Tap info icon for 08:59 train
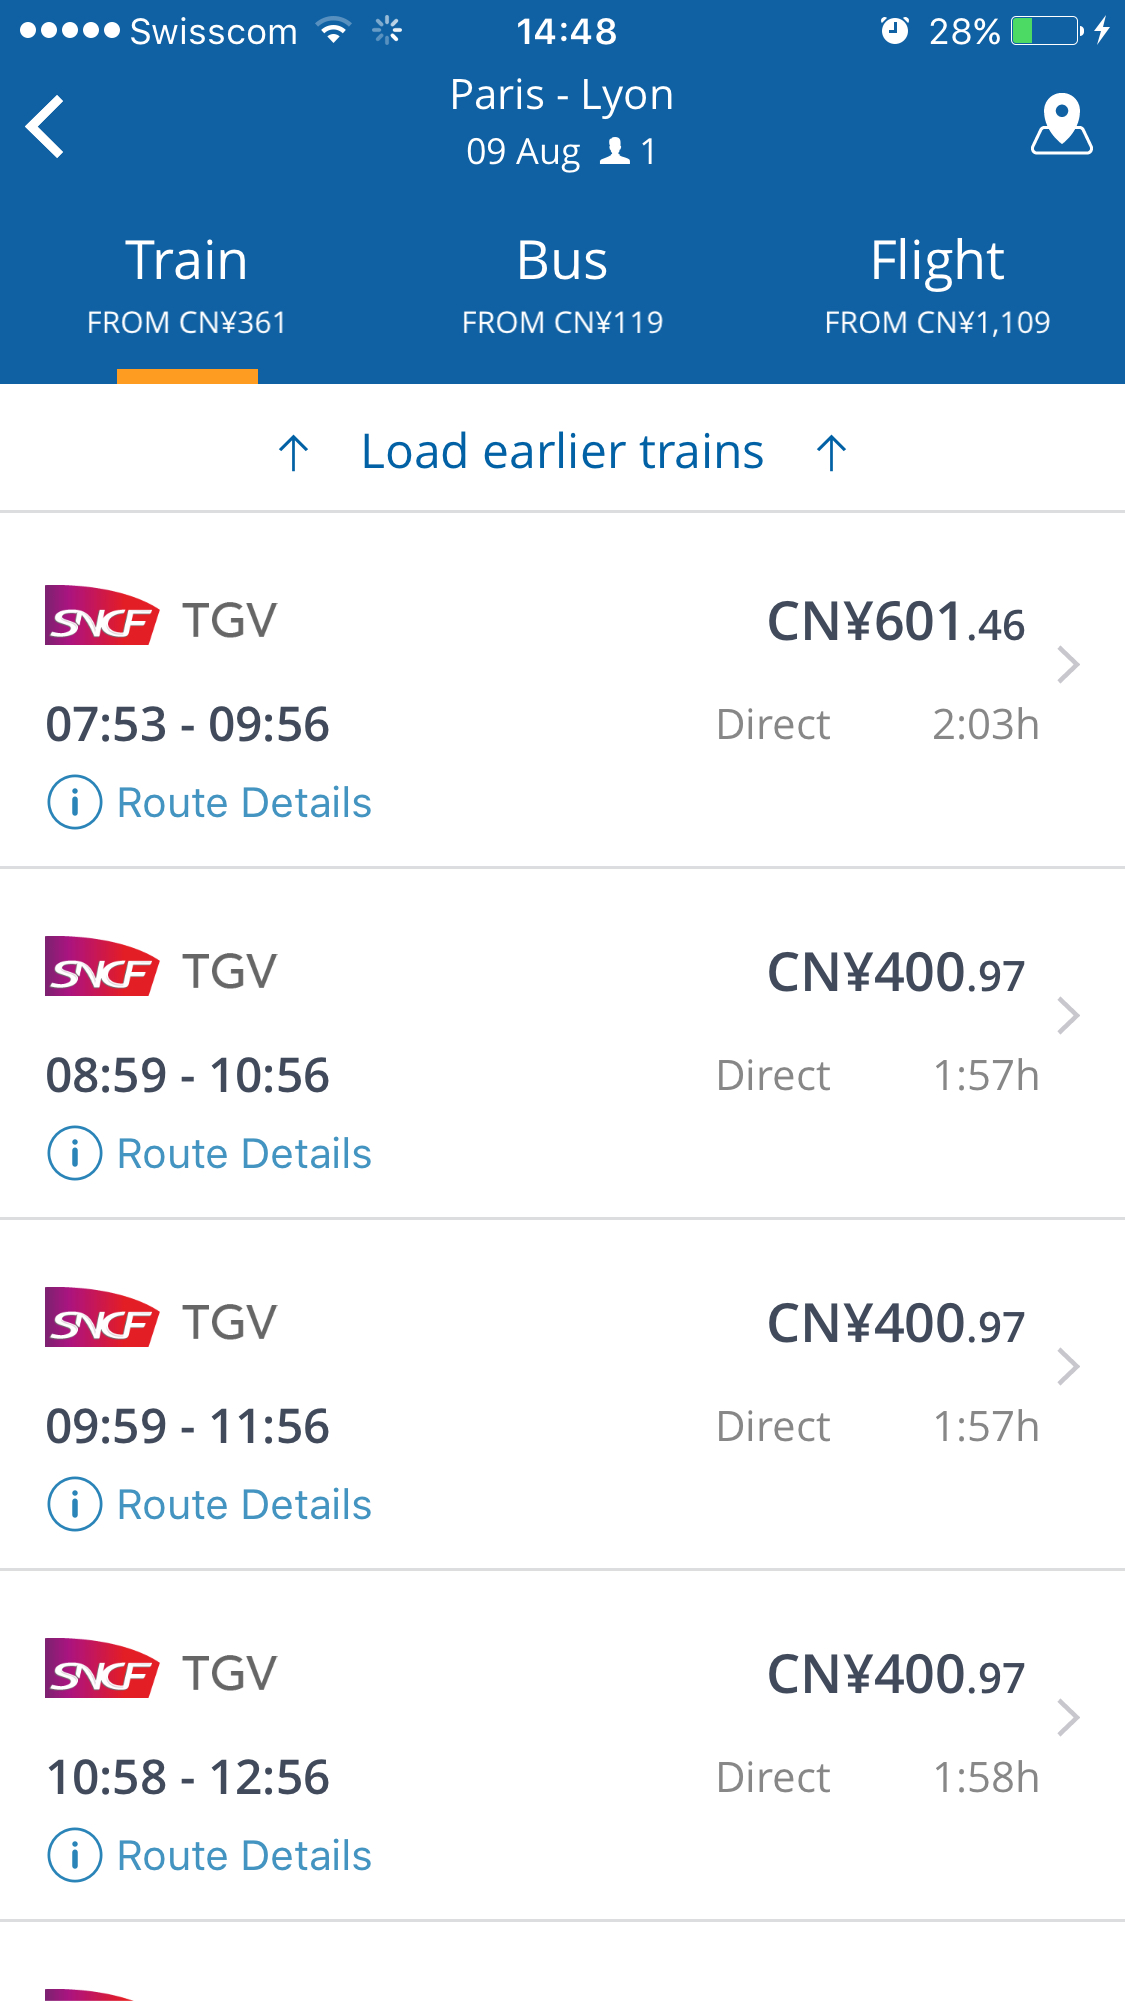 pos(74,1153)
